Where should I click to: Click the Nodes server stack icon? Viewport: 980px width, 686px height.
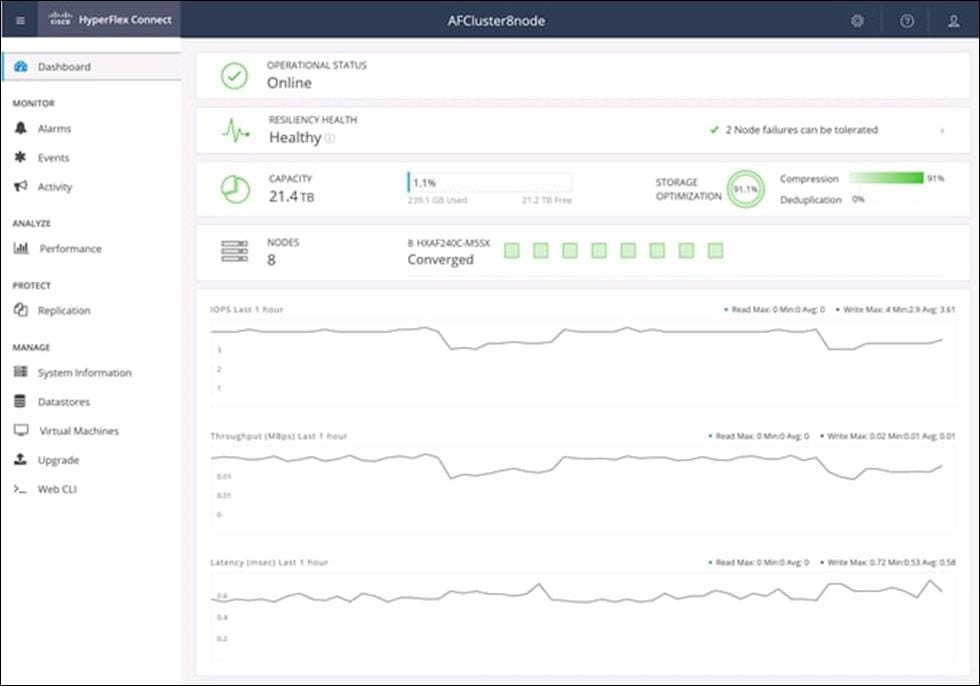coord(234,251)
